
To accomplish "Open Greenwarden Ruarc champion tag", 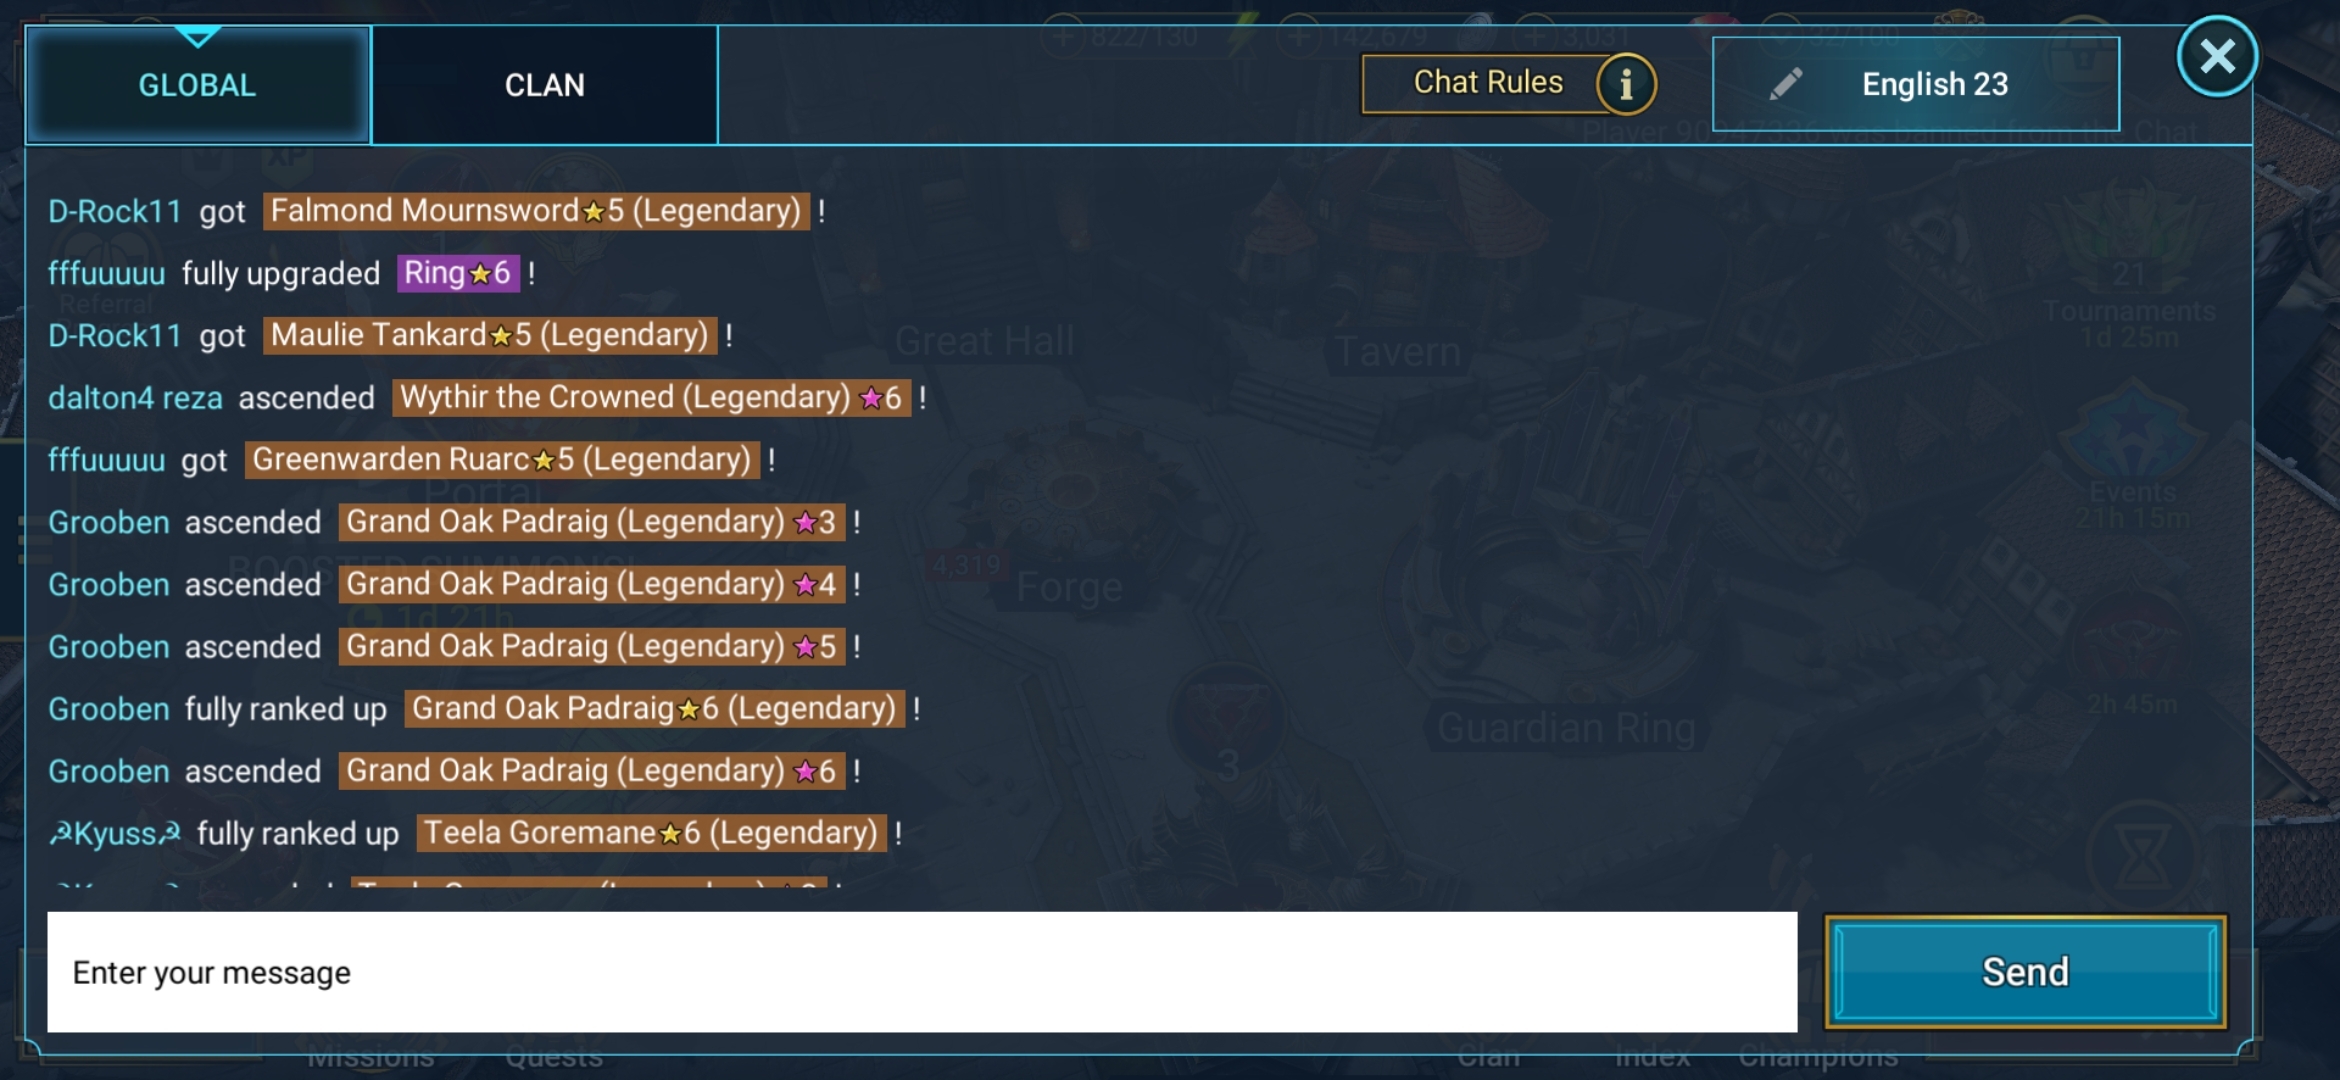I will (502, 460).
